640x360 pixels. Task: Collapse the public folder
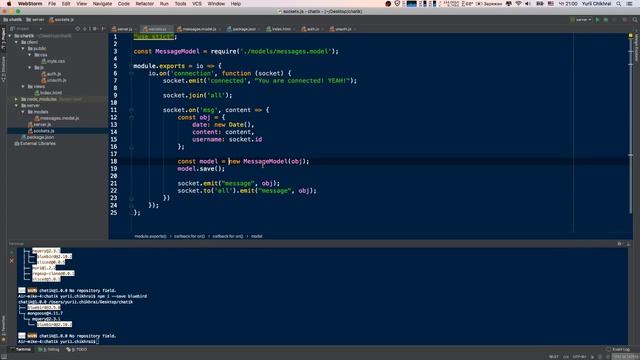click(23, 49)
